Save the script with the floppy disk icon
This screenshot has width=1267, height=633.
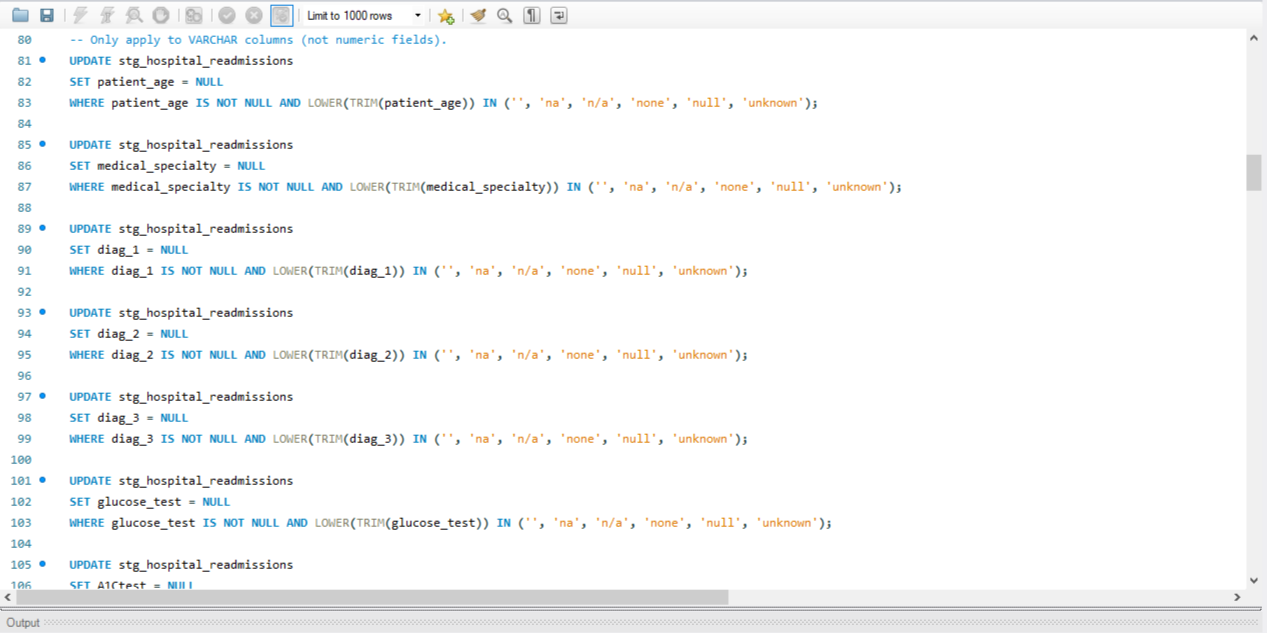pyautogui.click(x=47, y=15)
